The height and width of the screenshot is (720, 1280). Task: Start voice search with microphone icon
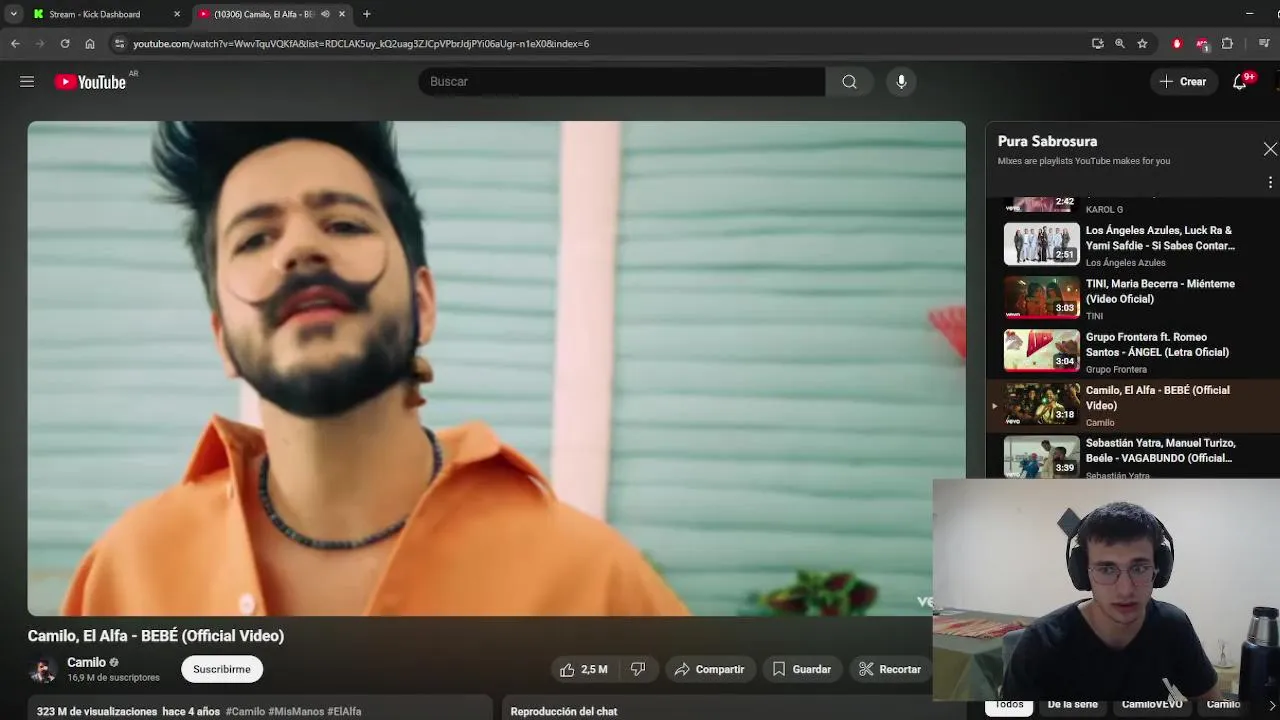[901, 82]
